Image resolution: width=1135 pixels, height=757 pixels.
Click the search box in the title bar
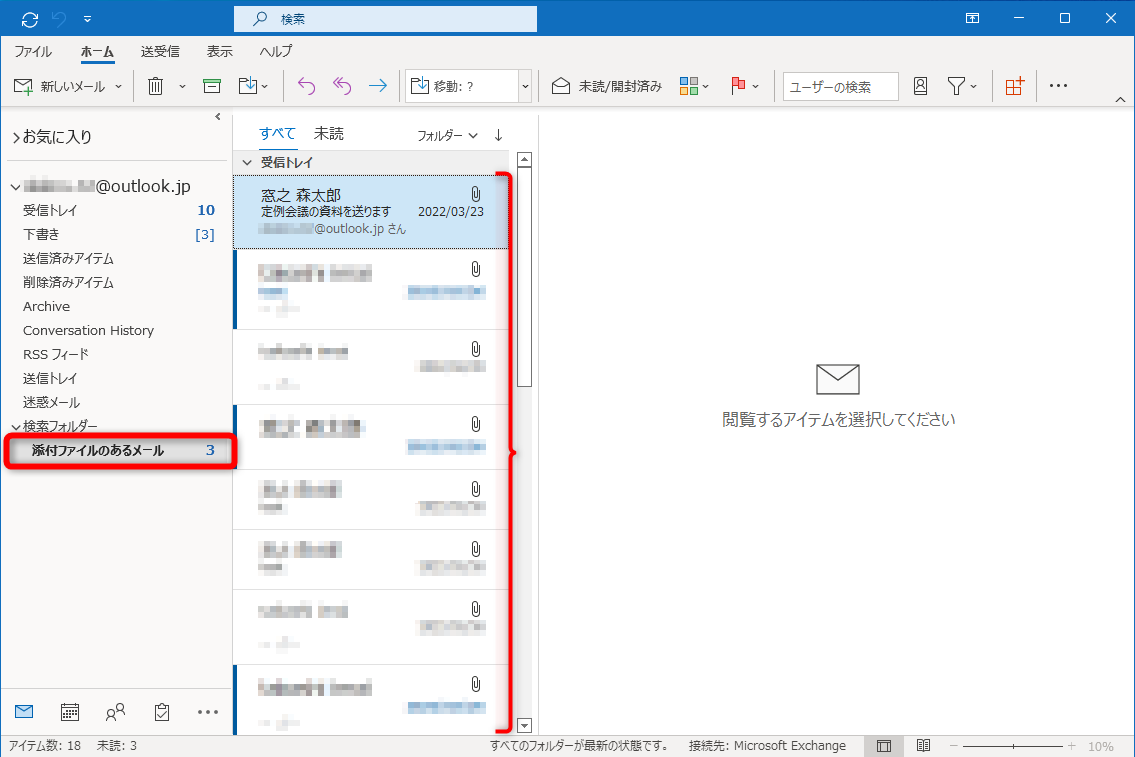pyautogui.click(x=385, y=20)
